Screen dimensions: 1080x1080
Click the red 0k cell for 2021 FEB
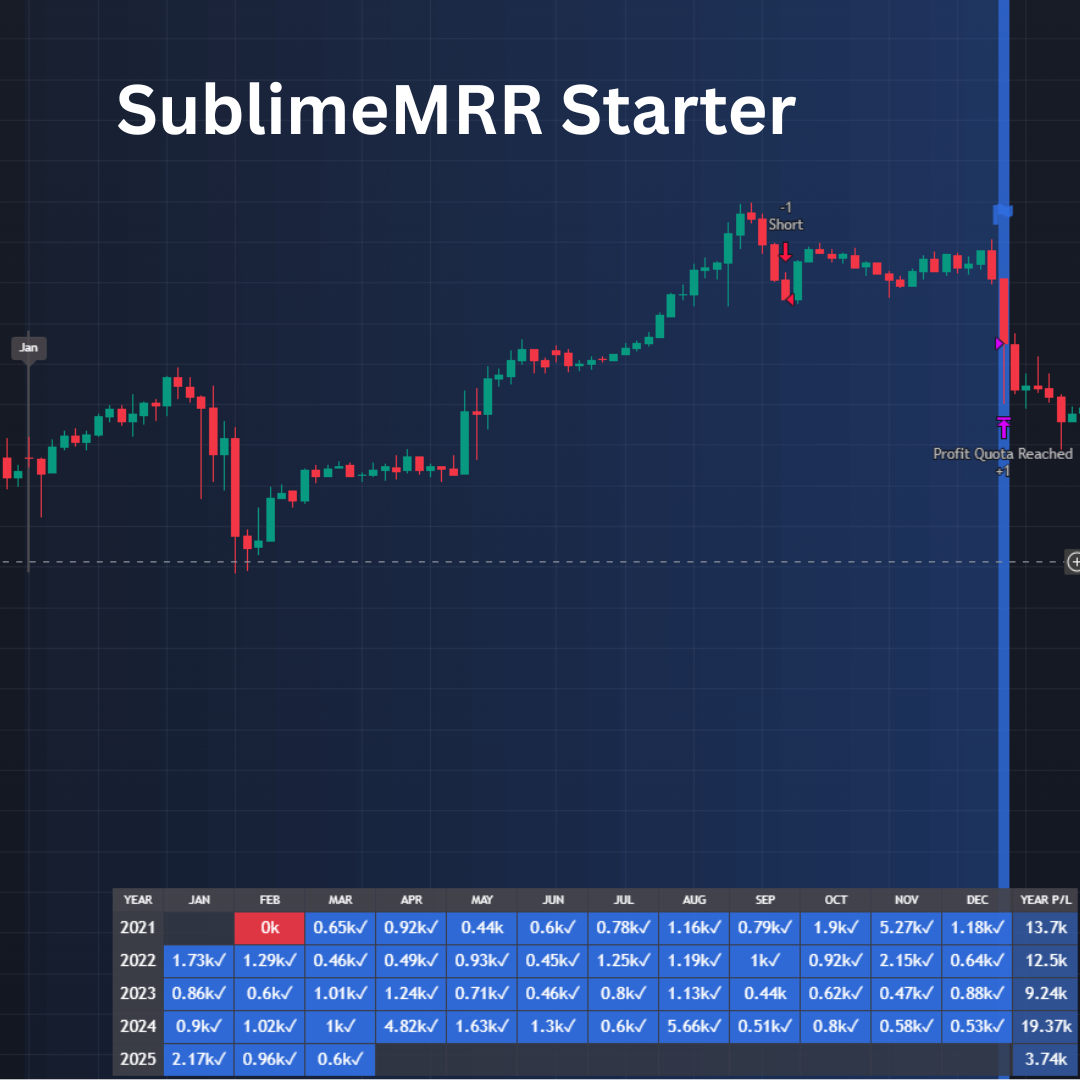(x=269, y=928)
